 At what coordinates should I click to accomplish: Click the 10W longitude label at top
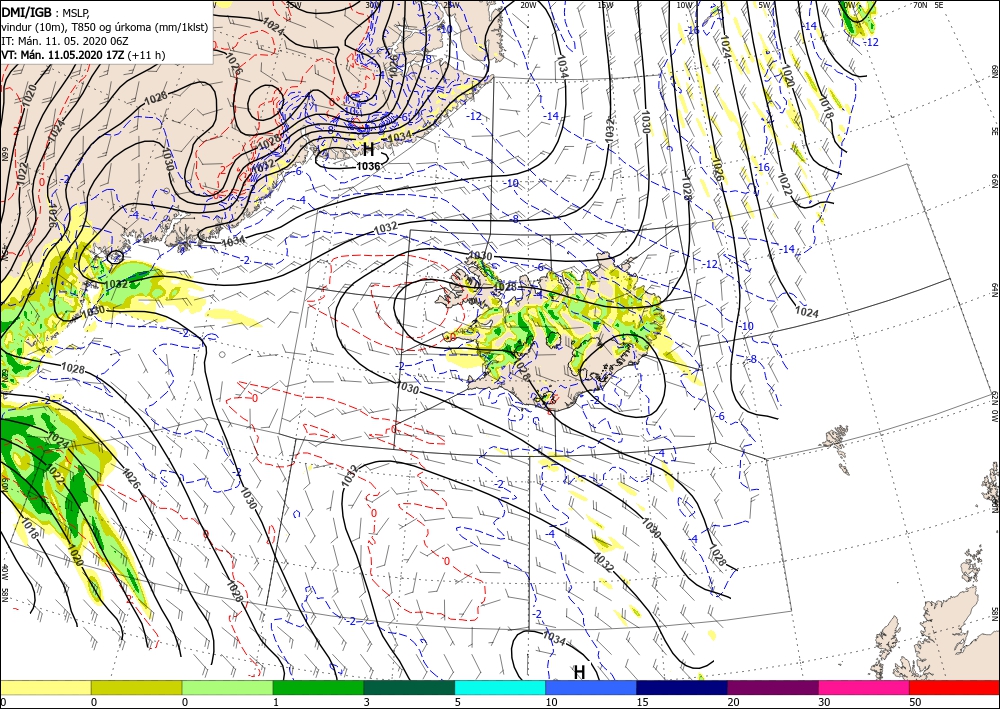pos(684,5)
